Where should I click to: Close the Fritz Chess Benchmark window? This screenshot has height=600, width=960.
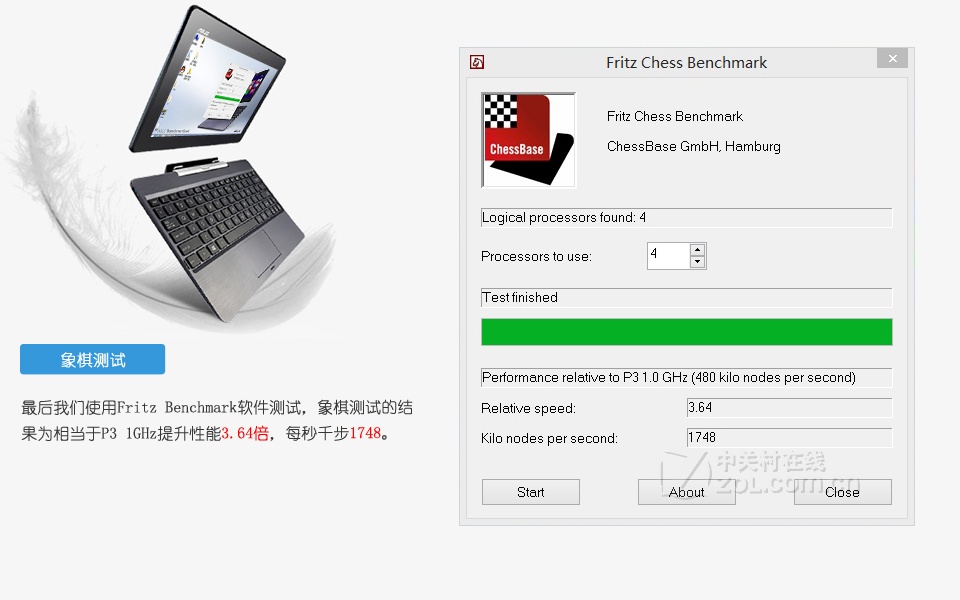pos(892,58)
